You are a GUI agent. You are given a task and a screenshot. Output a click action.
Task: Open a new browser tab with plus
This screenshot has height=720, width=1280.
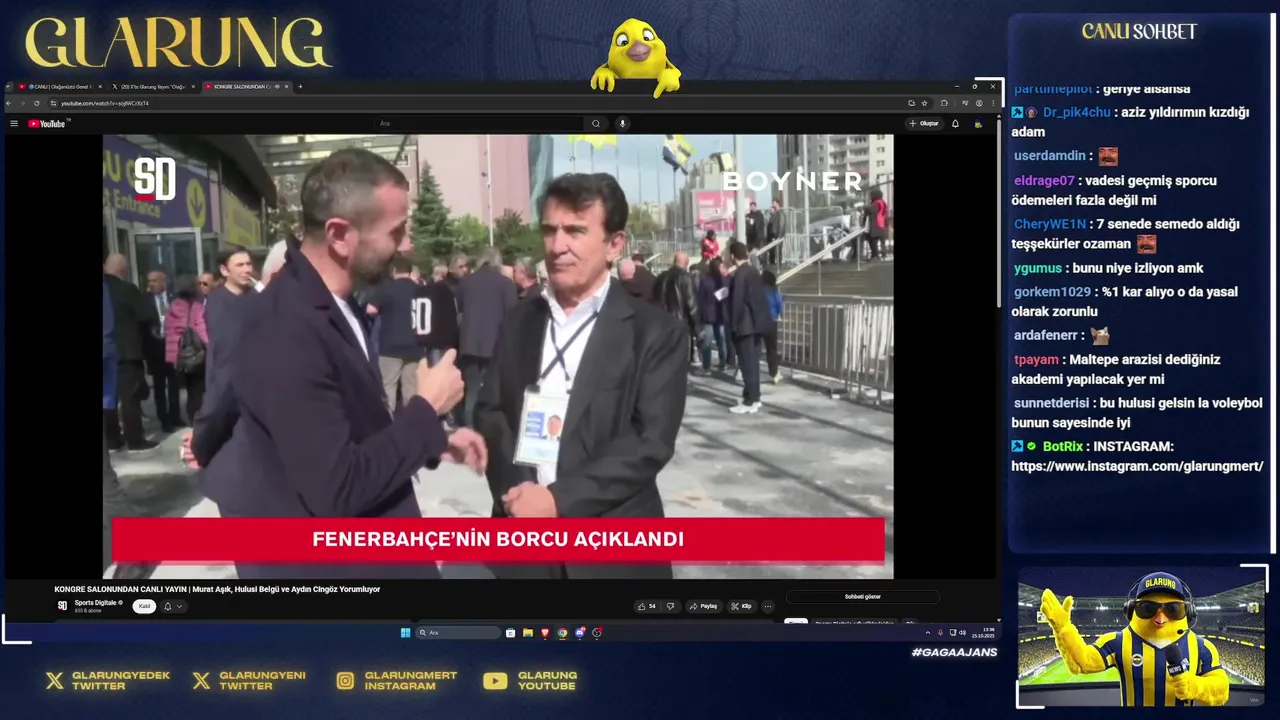[300, 87]
